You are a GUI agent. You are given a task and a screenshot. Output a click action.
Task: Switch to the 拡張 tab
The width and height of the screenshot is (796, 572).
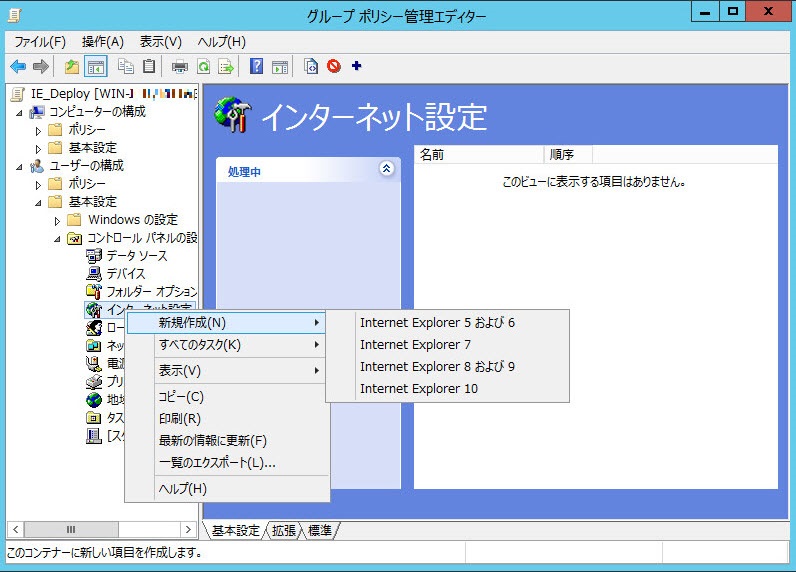(x=283, y=530)
